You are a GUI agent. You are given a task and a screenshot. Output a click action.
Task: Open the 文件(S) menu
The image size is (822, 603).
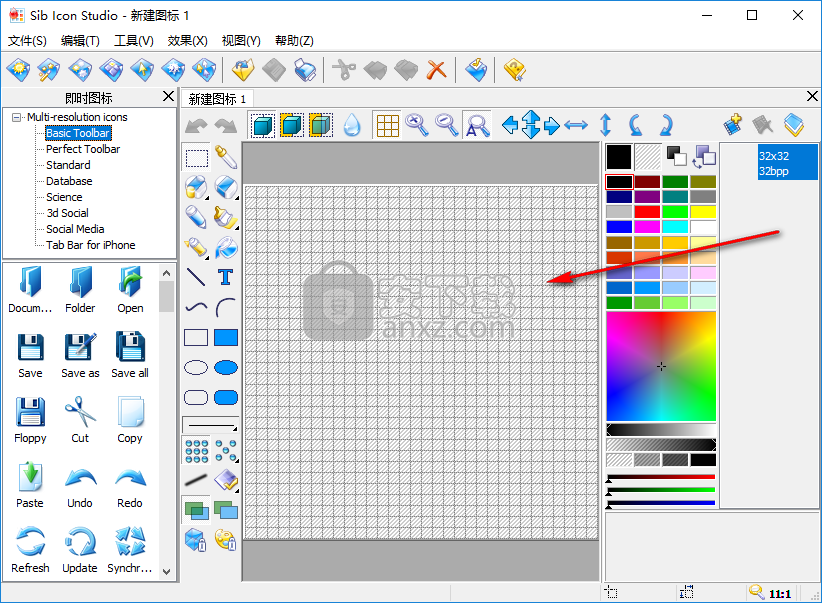pyautogui.click(x=27, y=41)
